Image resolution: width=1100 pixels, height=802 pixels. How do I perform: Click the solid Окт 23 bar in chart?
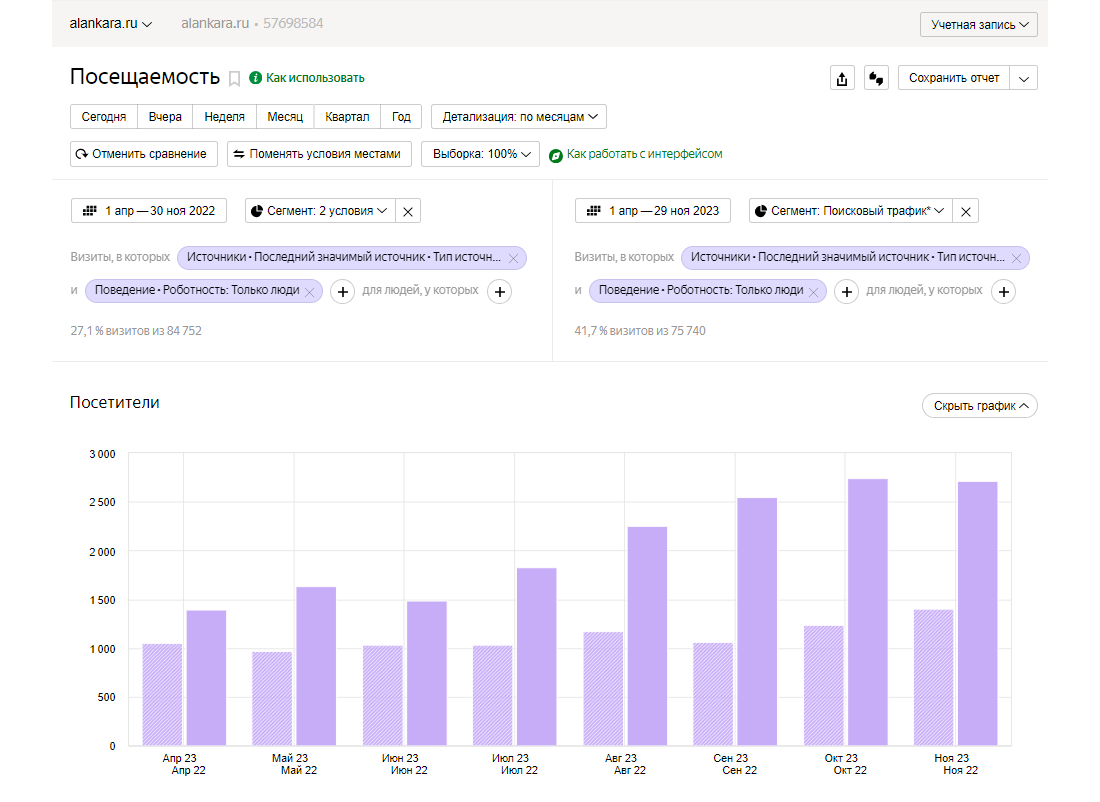[x=868, y=612]
